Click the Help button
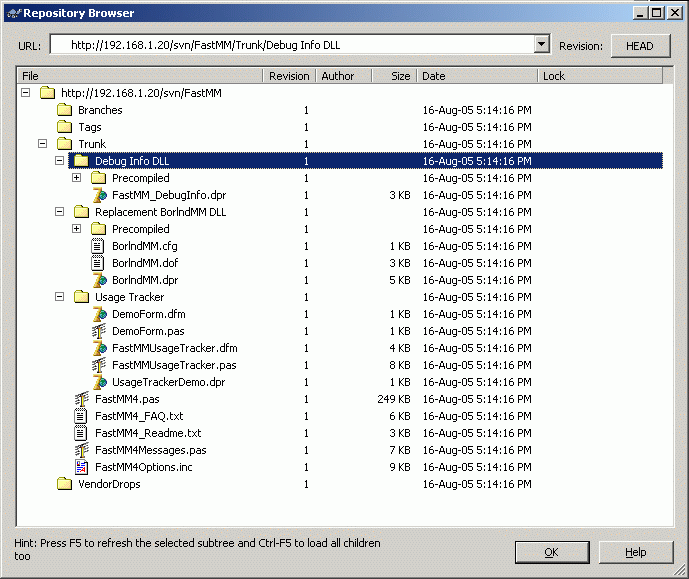 pos(635,552)
